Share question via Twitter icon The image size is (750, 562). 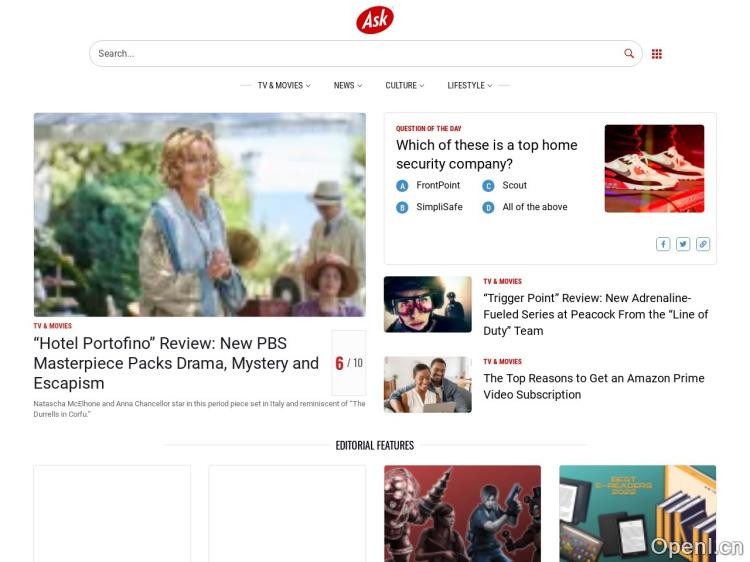(683, 244)
